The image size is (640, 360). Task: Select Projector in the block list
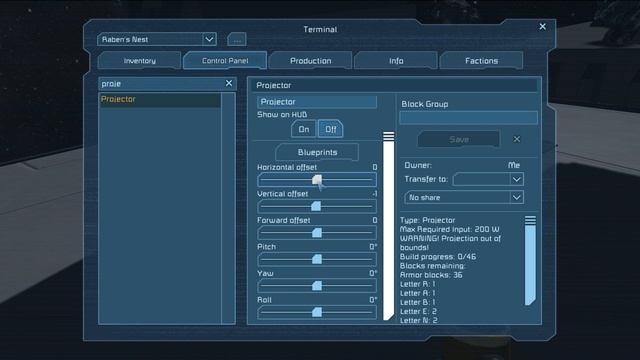point(160,99)
